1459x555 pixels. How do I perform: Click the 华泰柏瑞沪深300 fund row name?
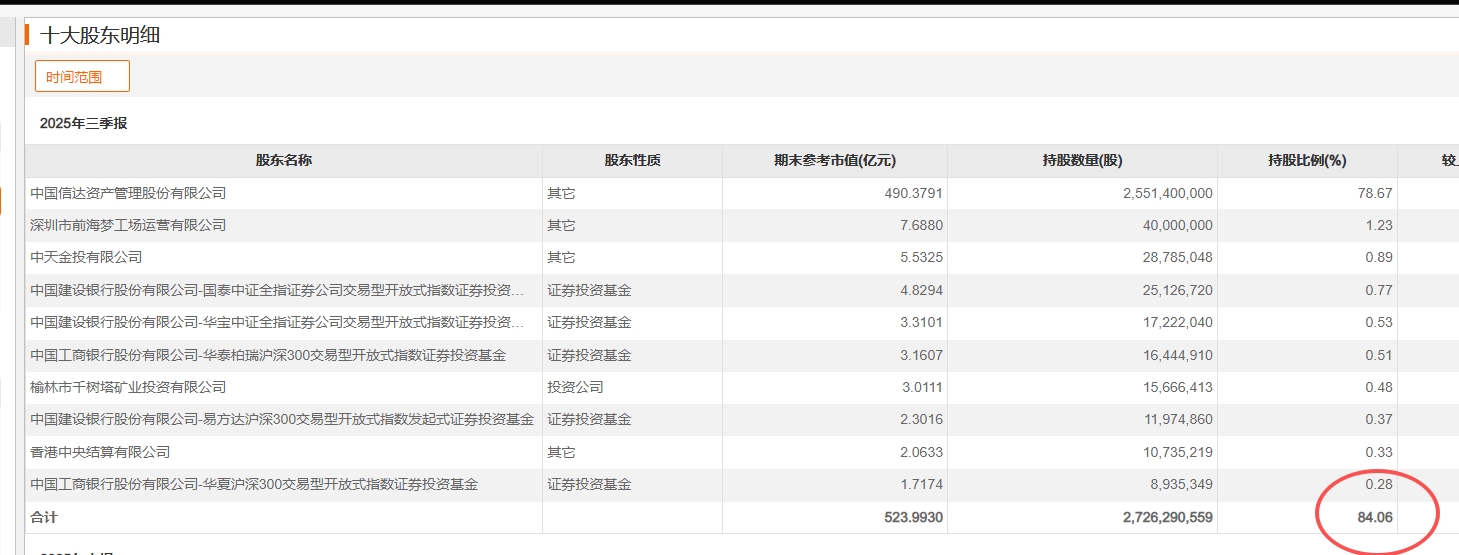pos(268,355)
